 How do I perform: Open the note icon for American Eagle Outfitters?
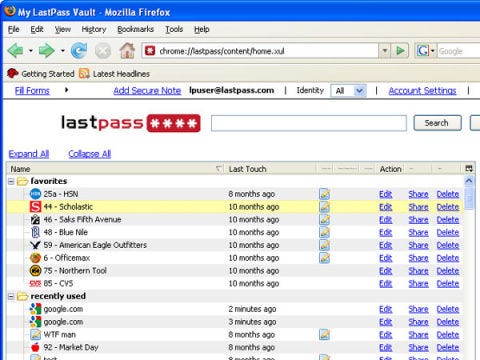[324, 245]
